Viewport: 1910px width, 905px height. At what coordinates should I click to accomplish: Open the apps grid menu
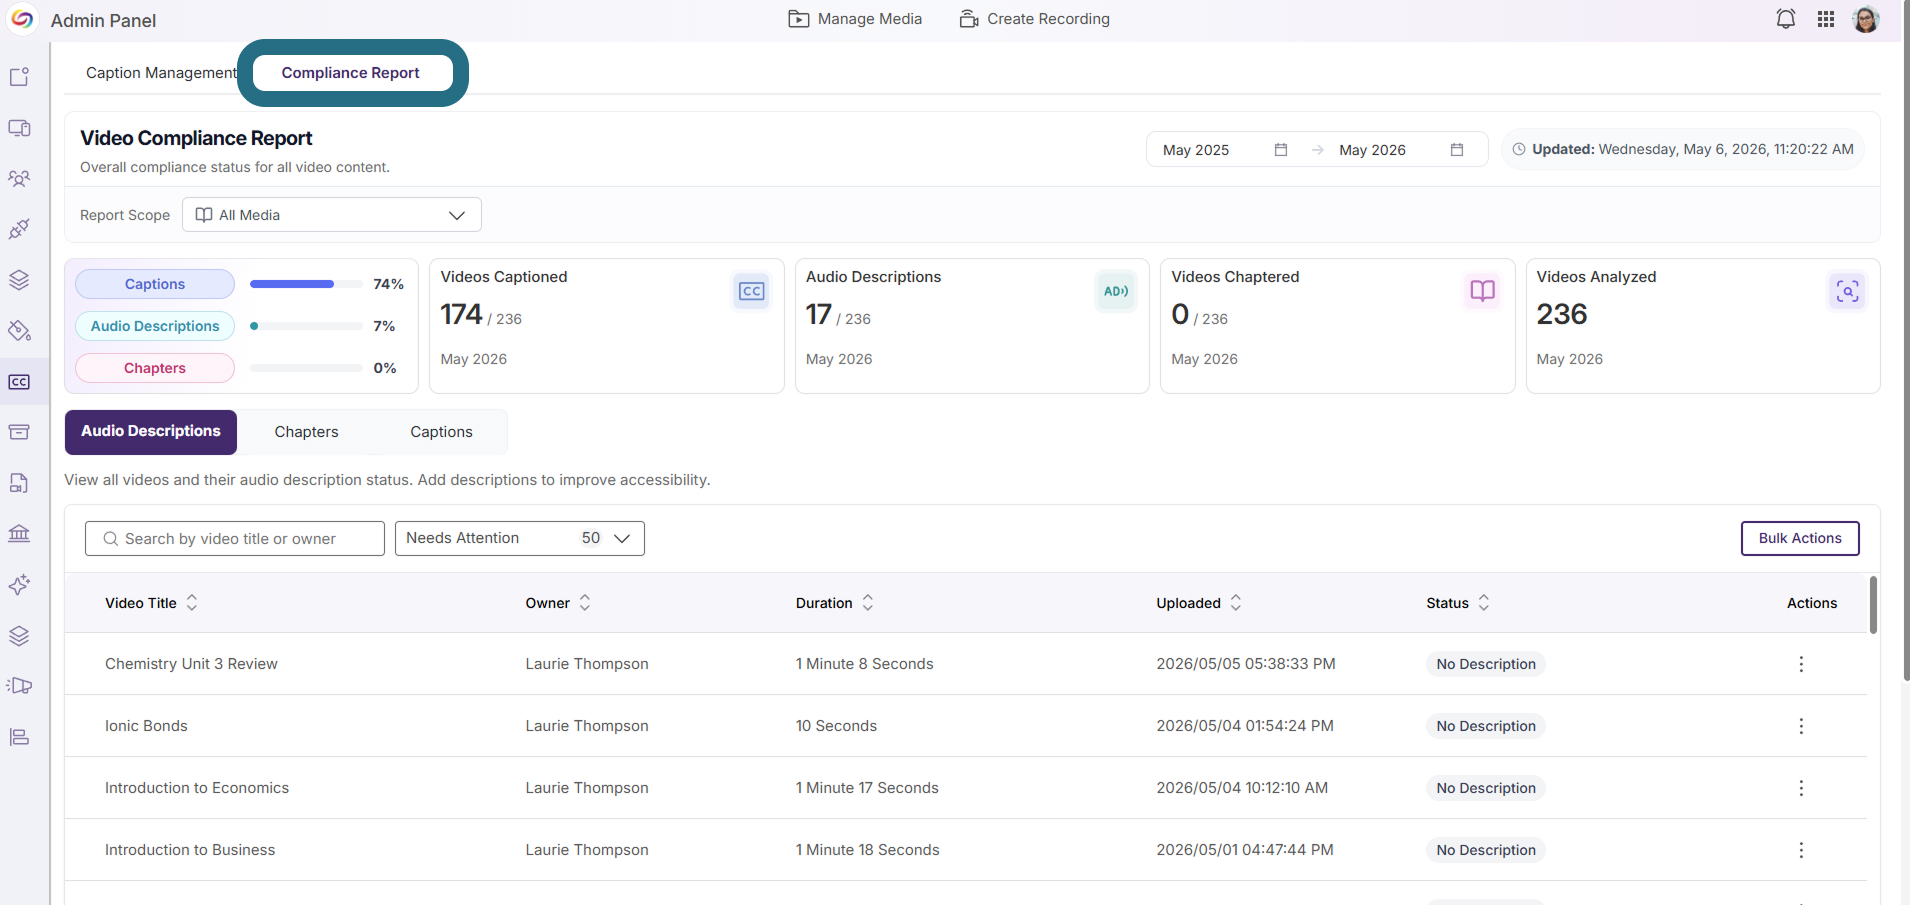coord(1826,19)
